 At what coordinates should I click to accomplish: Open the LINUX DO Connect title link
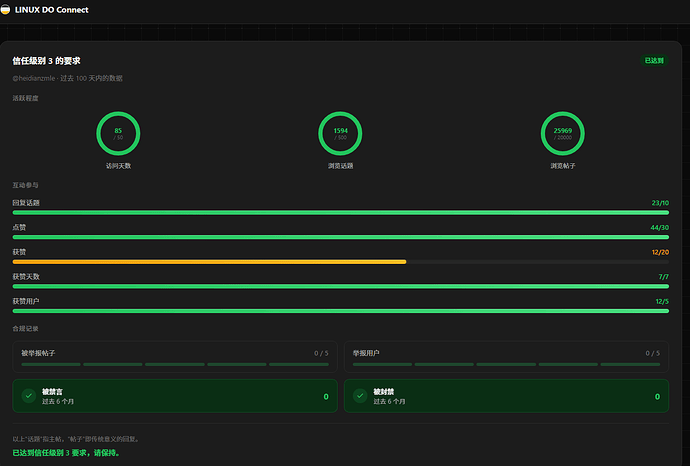pos(51,10)
